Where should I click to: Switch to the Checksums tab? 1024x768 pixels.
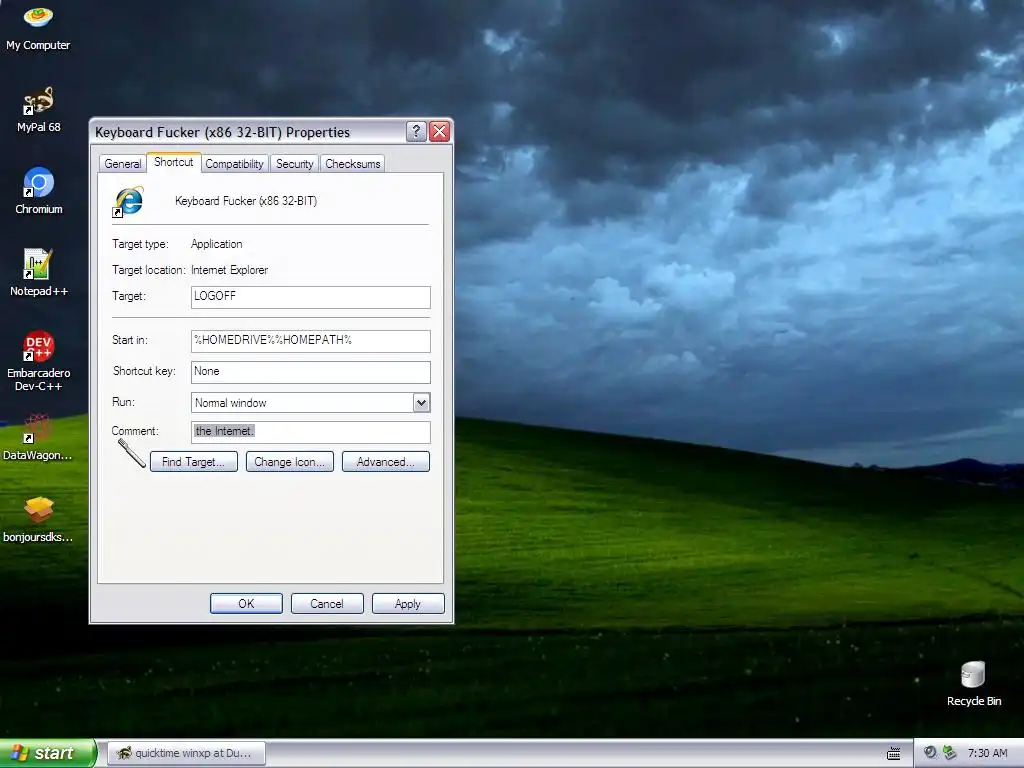(x=353, y=164)
